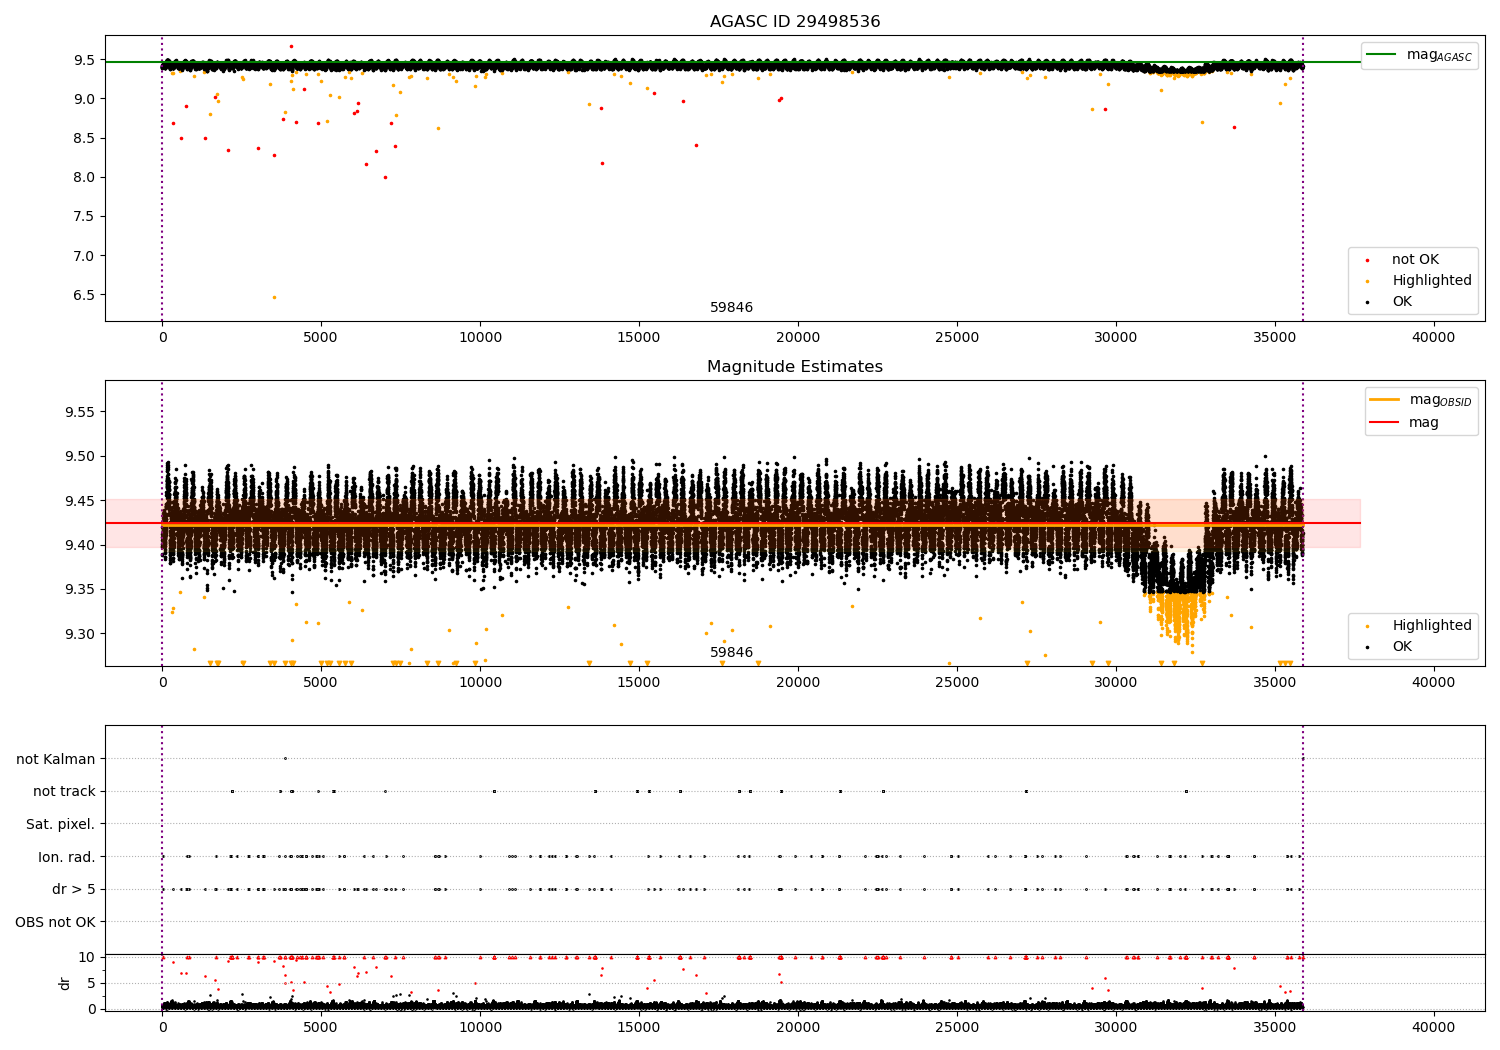Image resolution: width=1500 pixels, height=1050 pixels.
Task: Click the 8.5 y-axis tick label
Action: coord(84,139)
